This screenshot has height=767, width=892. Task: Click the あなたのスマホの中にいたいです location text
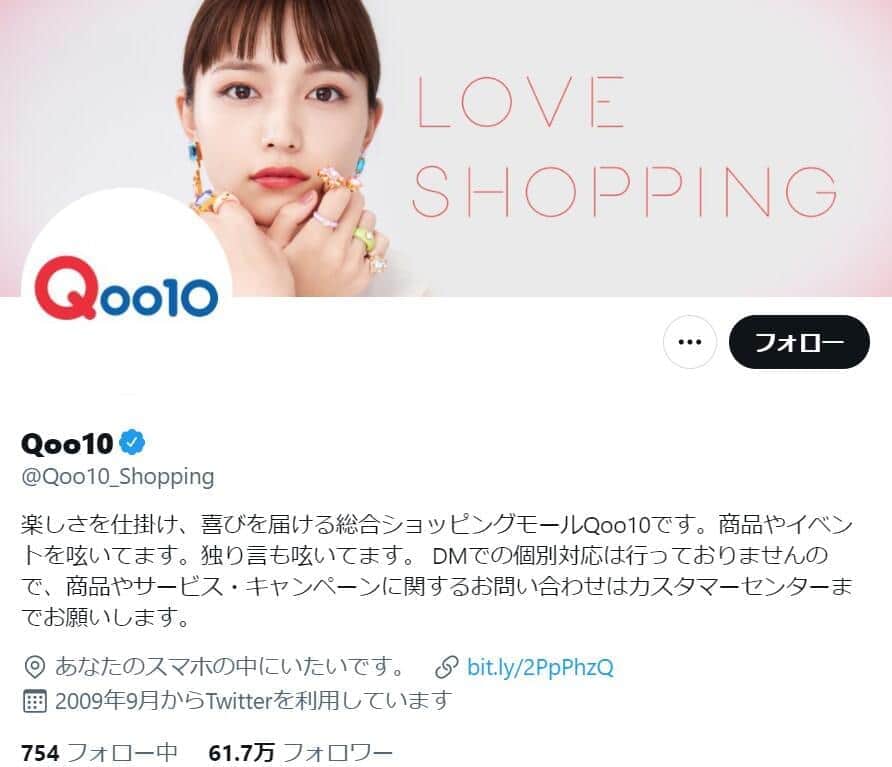(x=229, y=667)
